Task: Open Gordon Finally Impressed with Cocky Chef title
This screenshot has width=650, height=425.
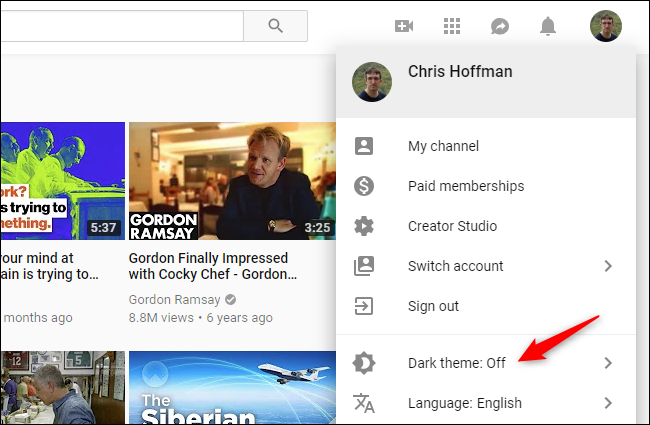Action: 213,266
